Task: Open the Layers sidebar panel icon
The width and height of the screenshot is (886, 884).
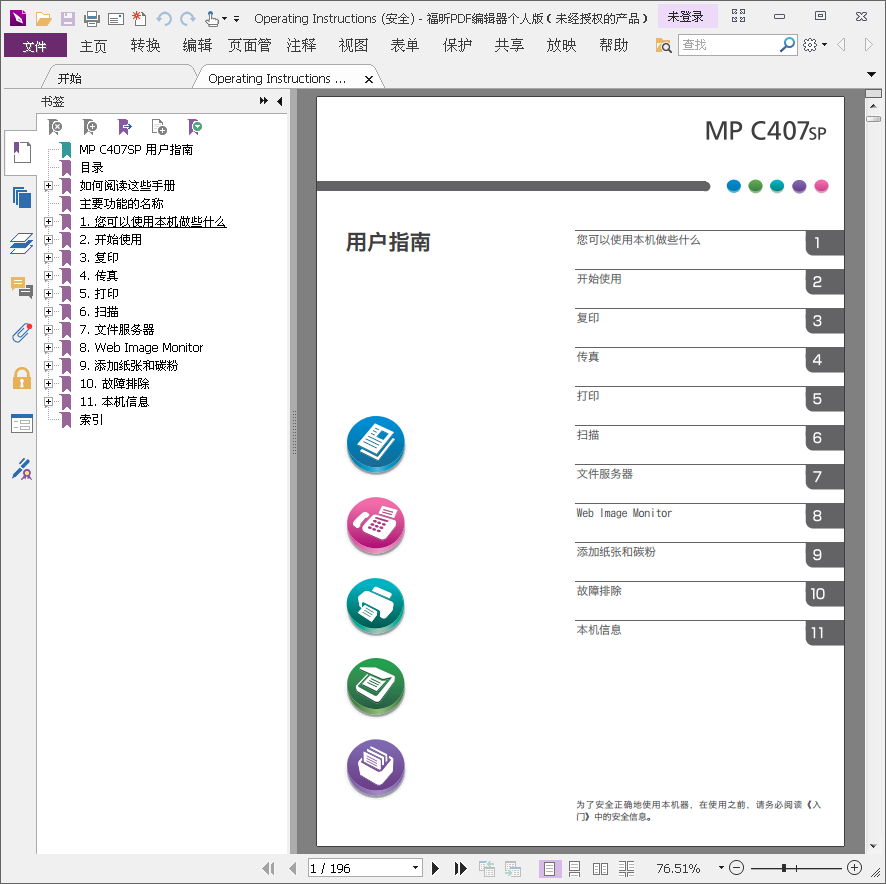Action: (21, 242)
